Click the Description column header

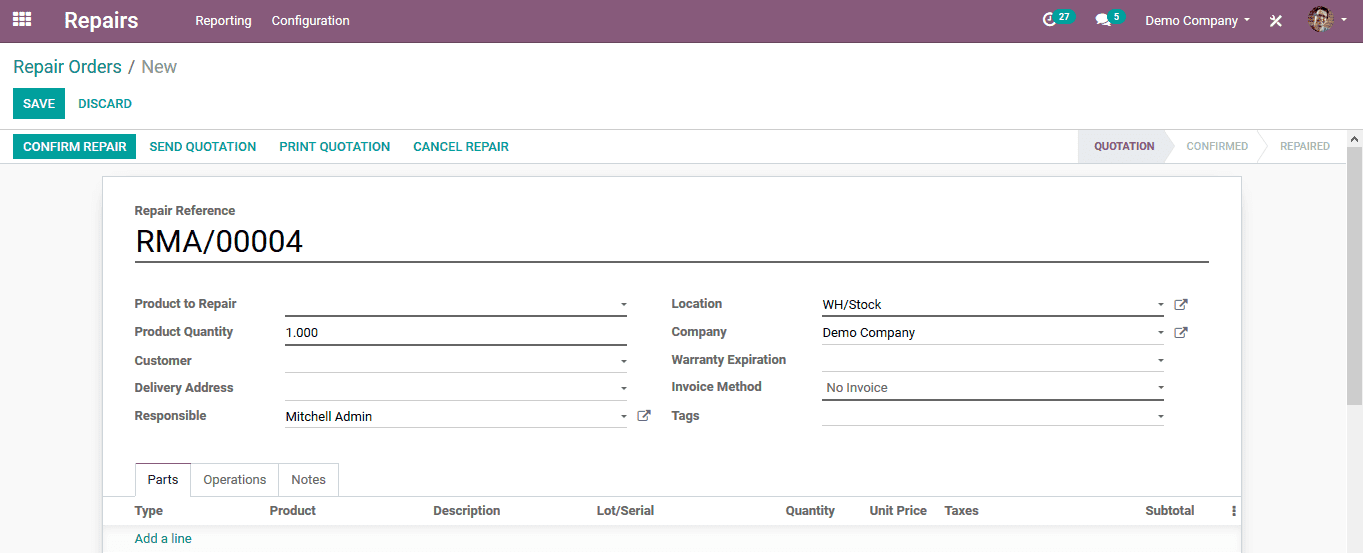coord(467,511)
